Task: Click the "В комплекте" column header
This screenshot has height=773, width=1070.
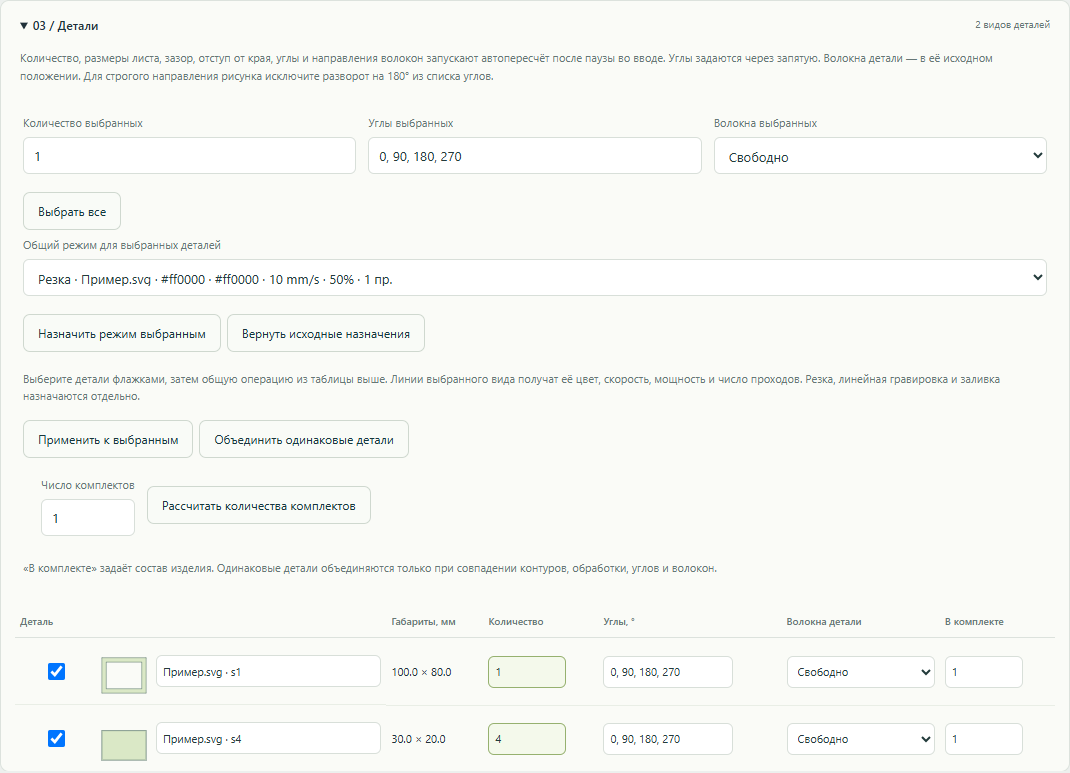Action: pyautogui.click(x=974, y=622)
